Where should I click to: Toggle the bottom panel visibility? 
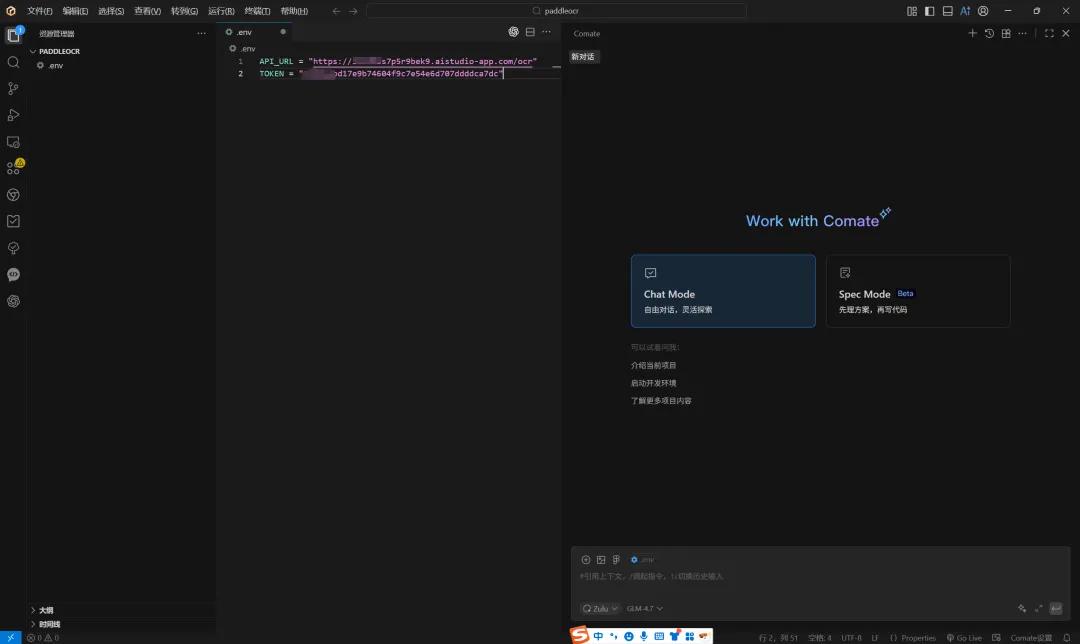click(x=948, y=11)
